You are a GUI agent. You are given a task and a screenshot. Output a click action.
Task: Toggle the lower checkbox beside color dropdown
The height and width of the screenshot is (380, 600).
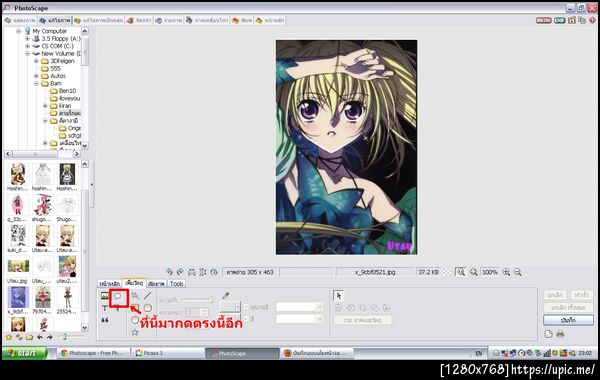pos(246,318)
